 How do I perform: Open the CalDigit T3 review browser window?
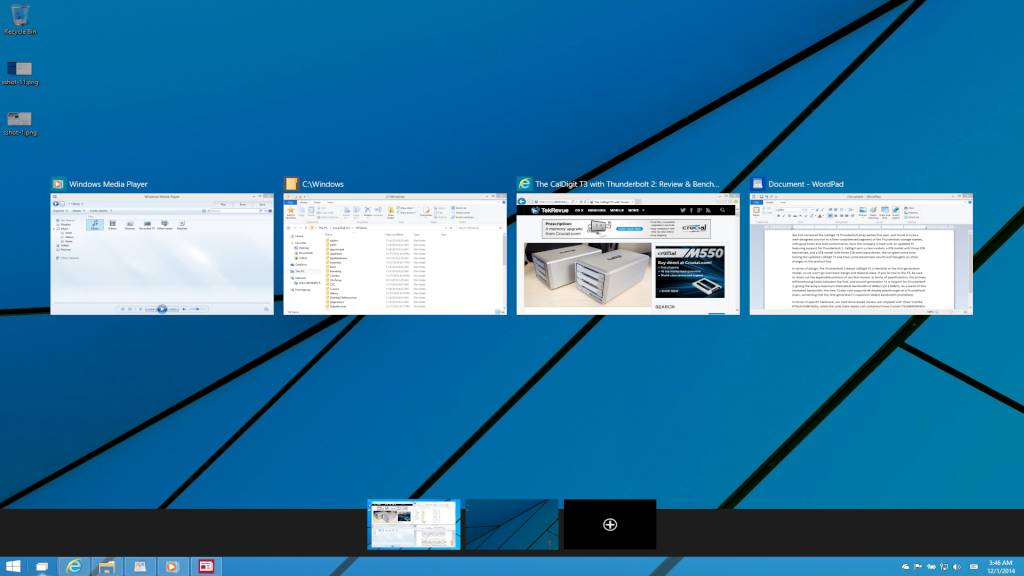[626, 248]
